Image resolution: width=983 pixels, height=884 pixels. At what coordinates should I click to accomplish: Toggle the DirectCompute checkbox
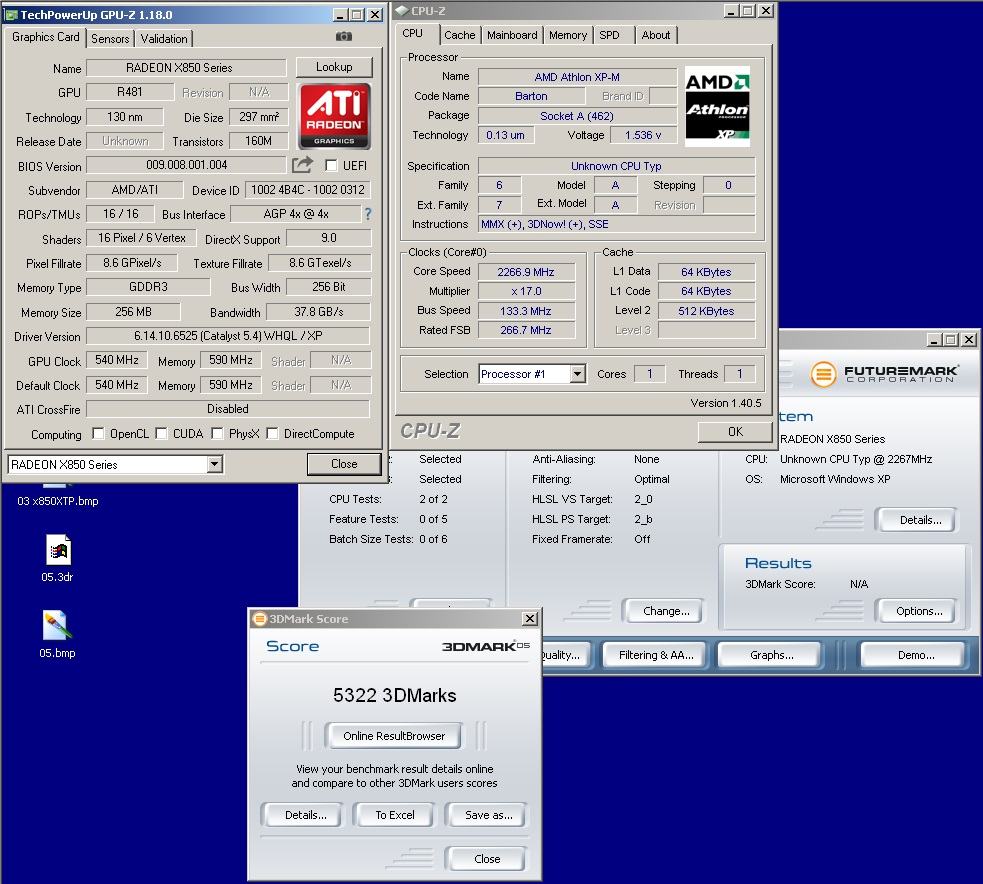click(272, 433)
